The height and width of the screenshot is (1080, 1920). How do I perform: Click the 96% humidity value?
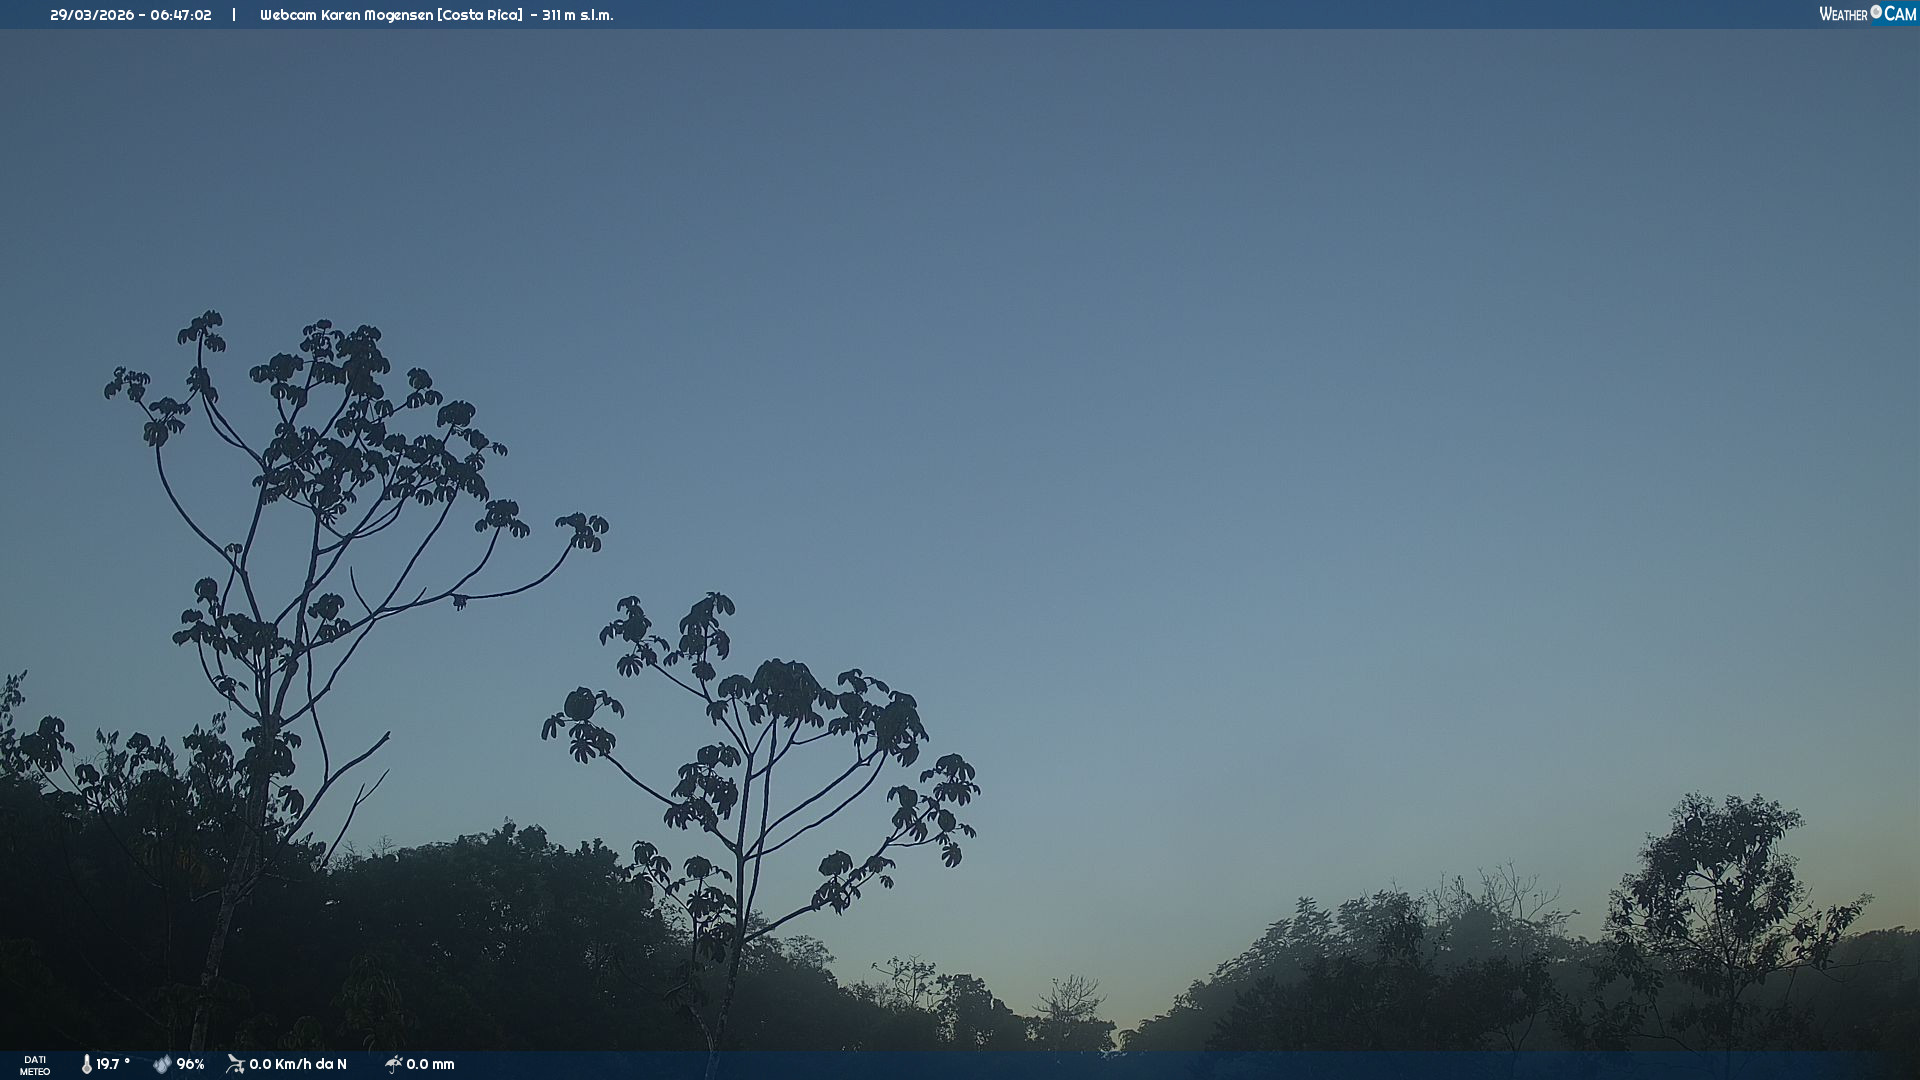coord(190,1064)
